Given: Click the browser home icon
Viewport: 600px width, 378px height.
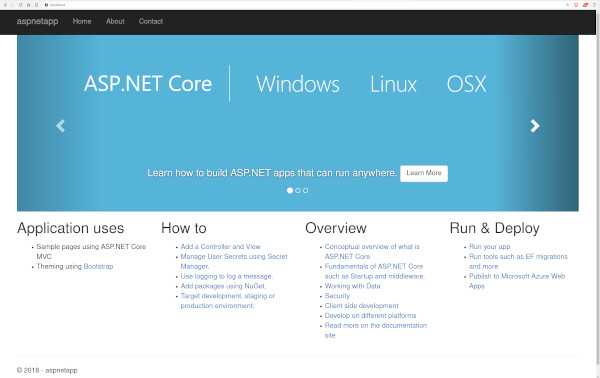Looking at the screenshot, I should coord(28,5).
